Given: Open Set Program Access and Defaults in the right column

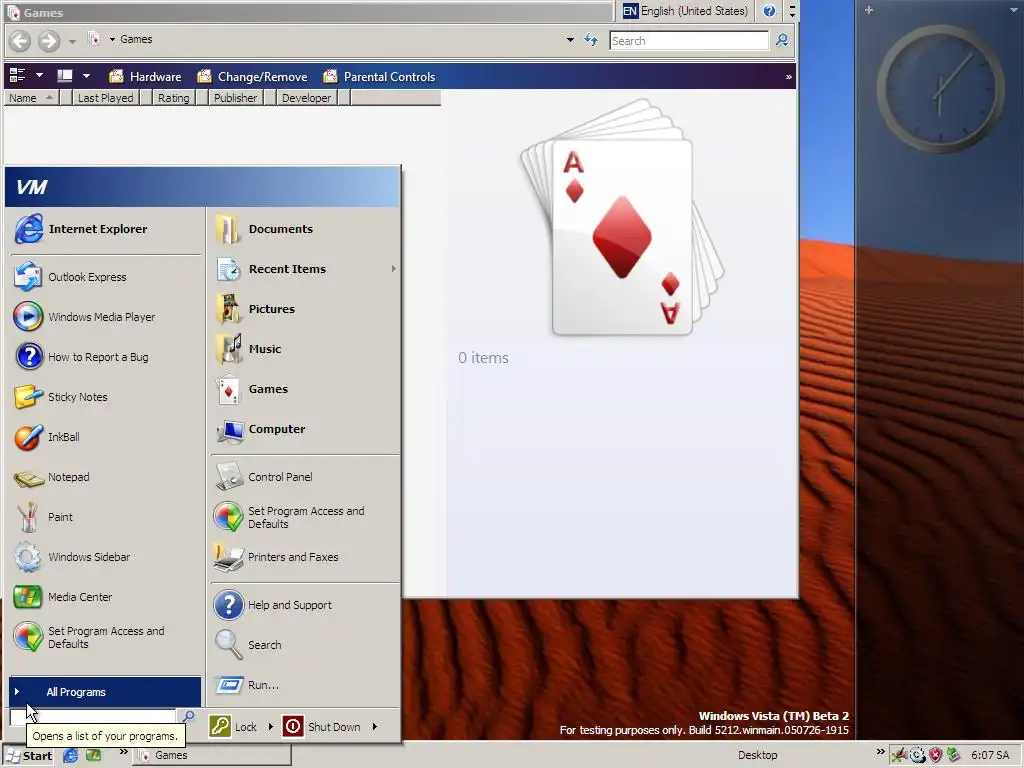Looking at the screenshot, I should [305, 517].
